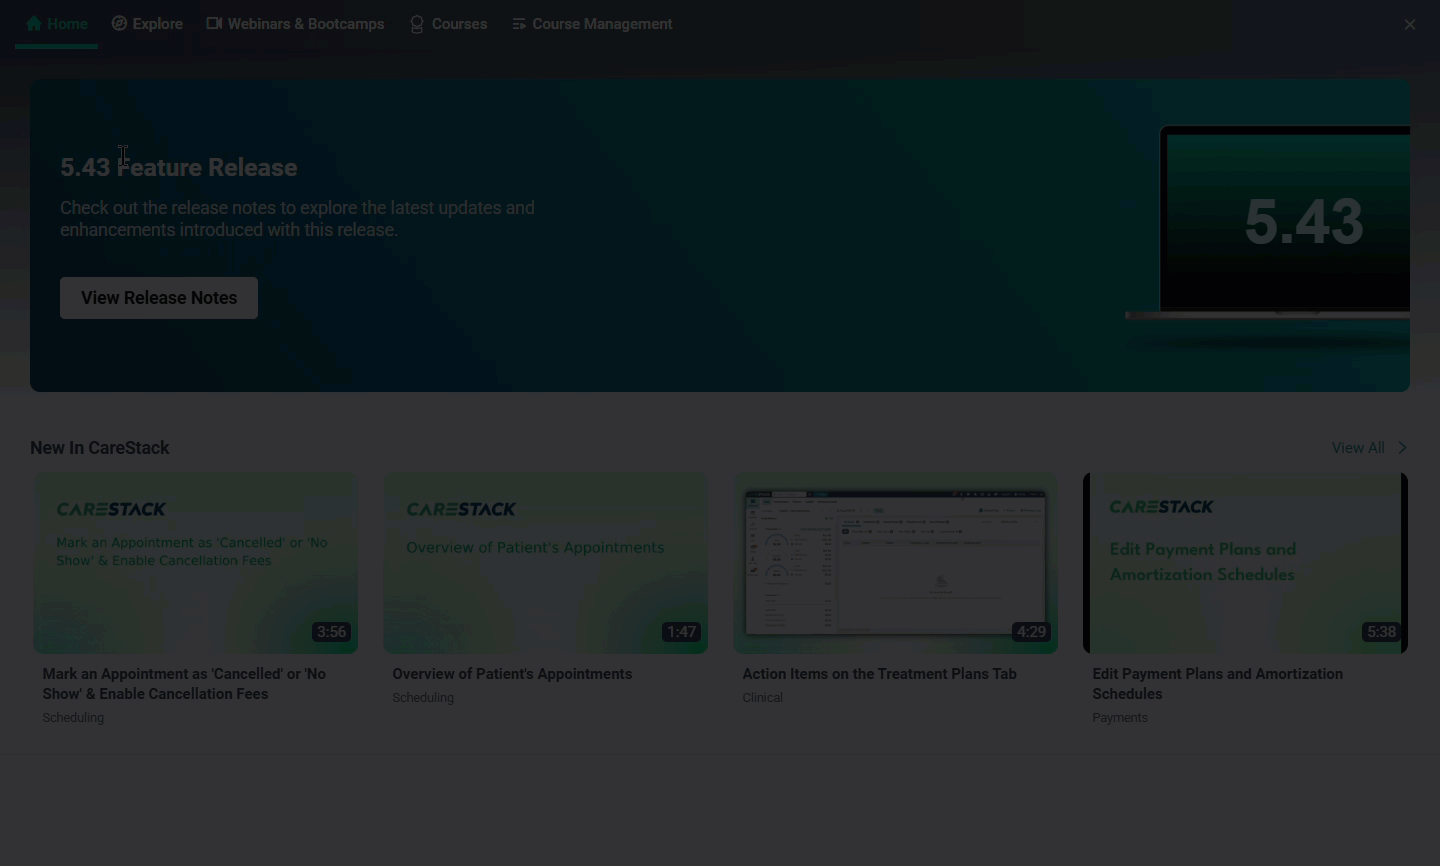Open Course Management tab
The image size is (1440, 866).
click(592, 24)
